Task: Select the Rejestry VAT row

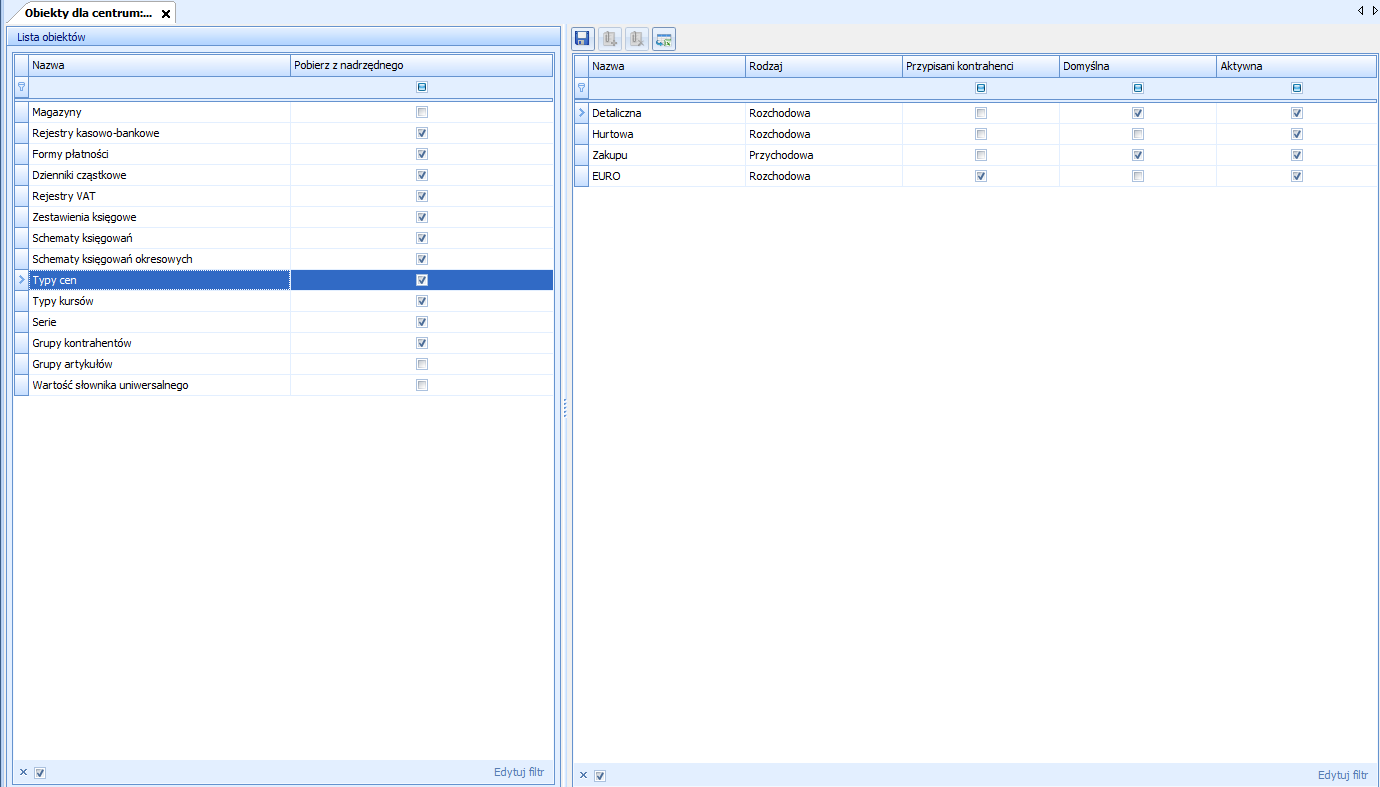Action: click(x=283, y=196)
